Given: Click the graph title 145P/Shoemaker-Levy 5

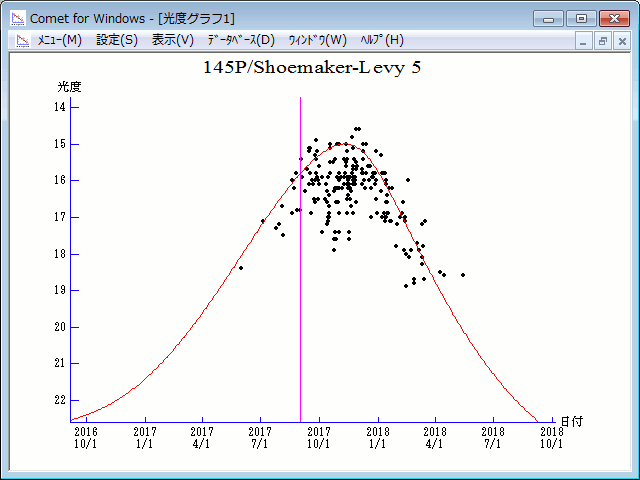Looking at the screenshot, I should (x=318, y=67).
